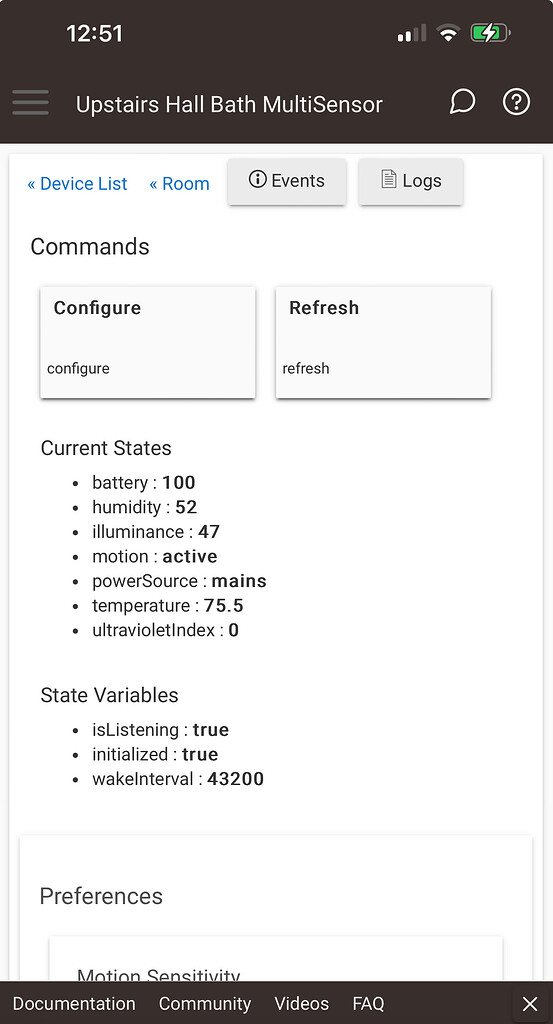Tap the document icon on the Logs button
The width and height of the screenshot is (553, 1024).
pos(388,180)
